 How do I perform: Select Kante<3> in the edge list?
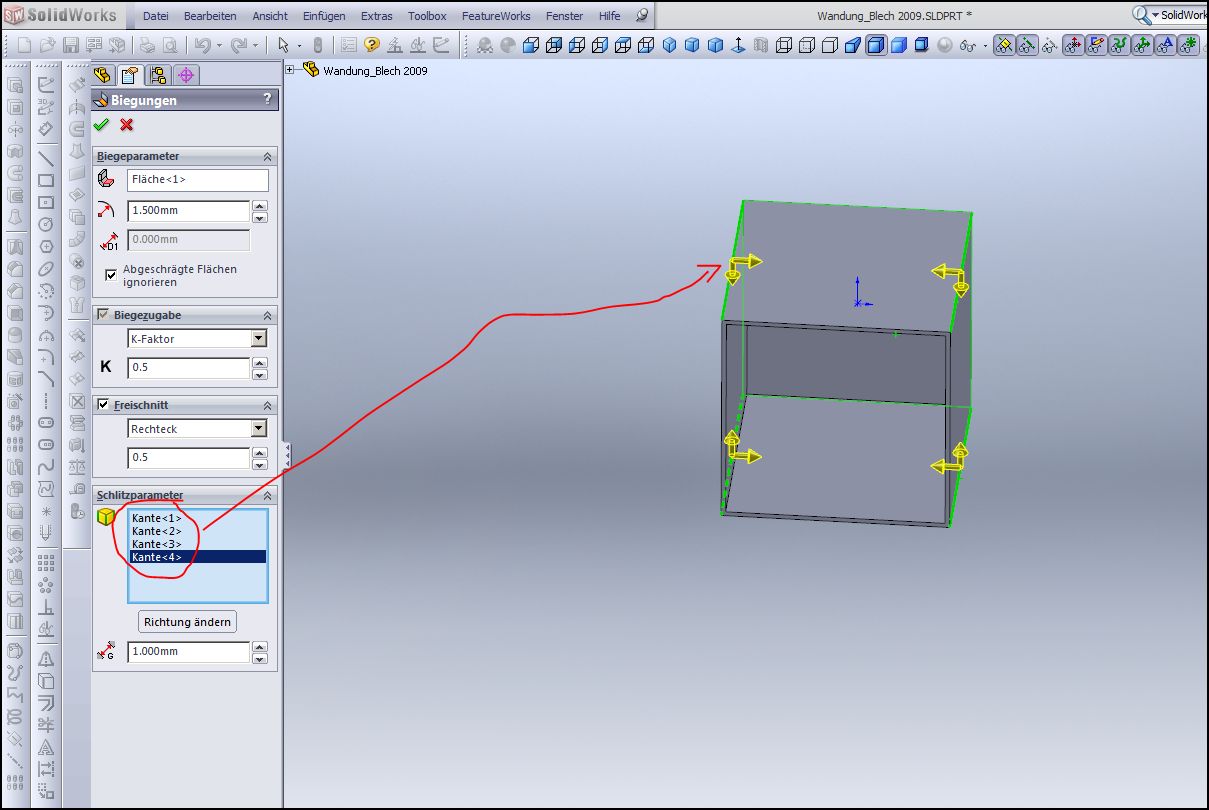[198, 544]
